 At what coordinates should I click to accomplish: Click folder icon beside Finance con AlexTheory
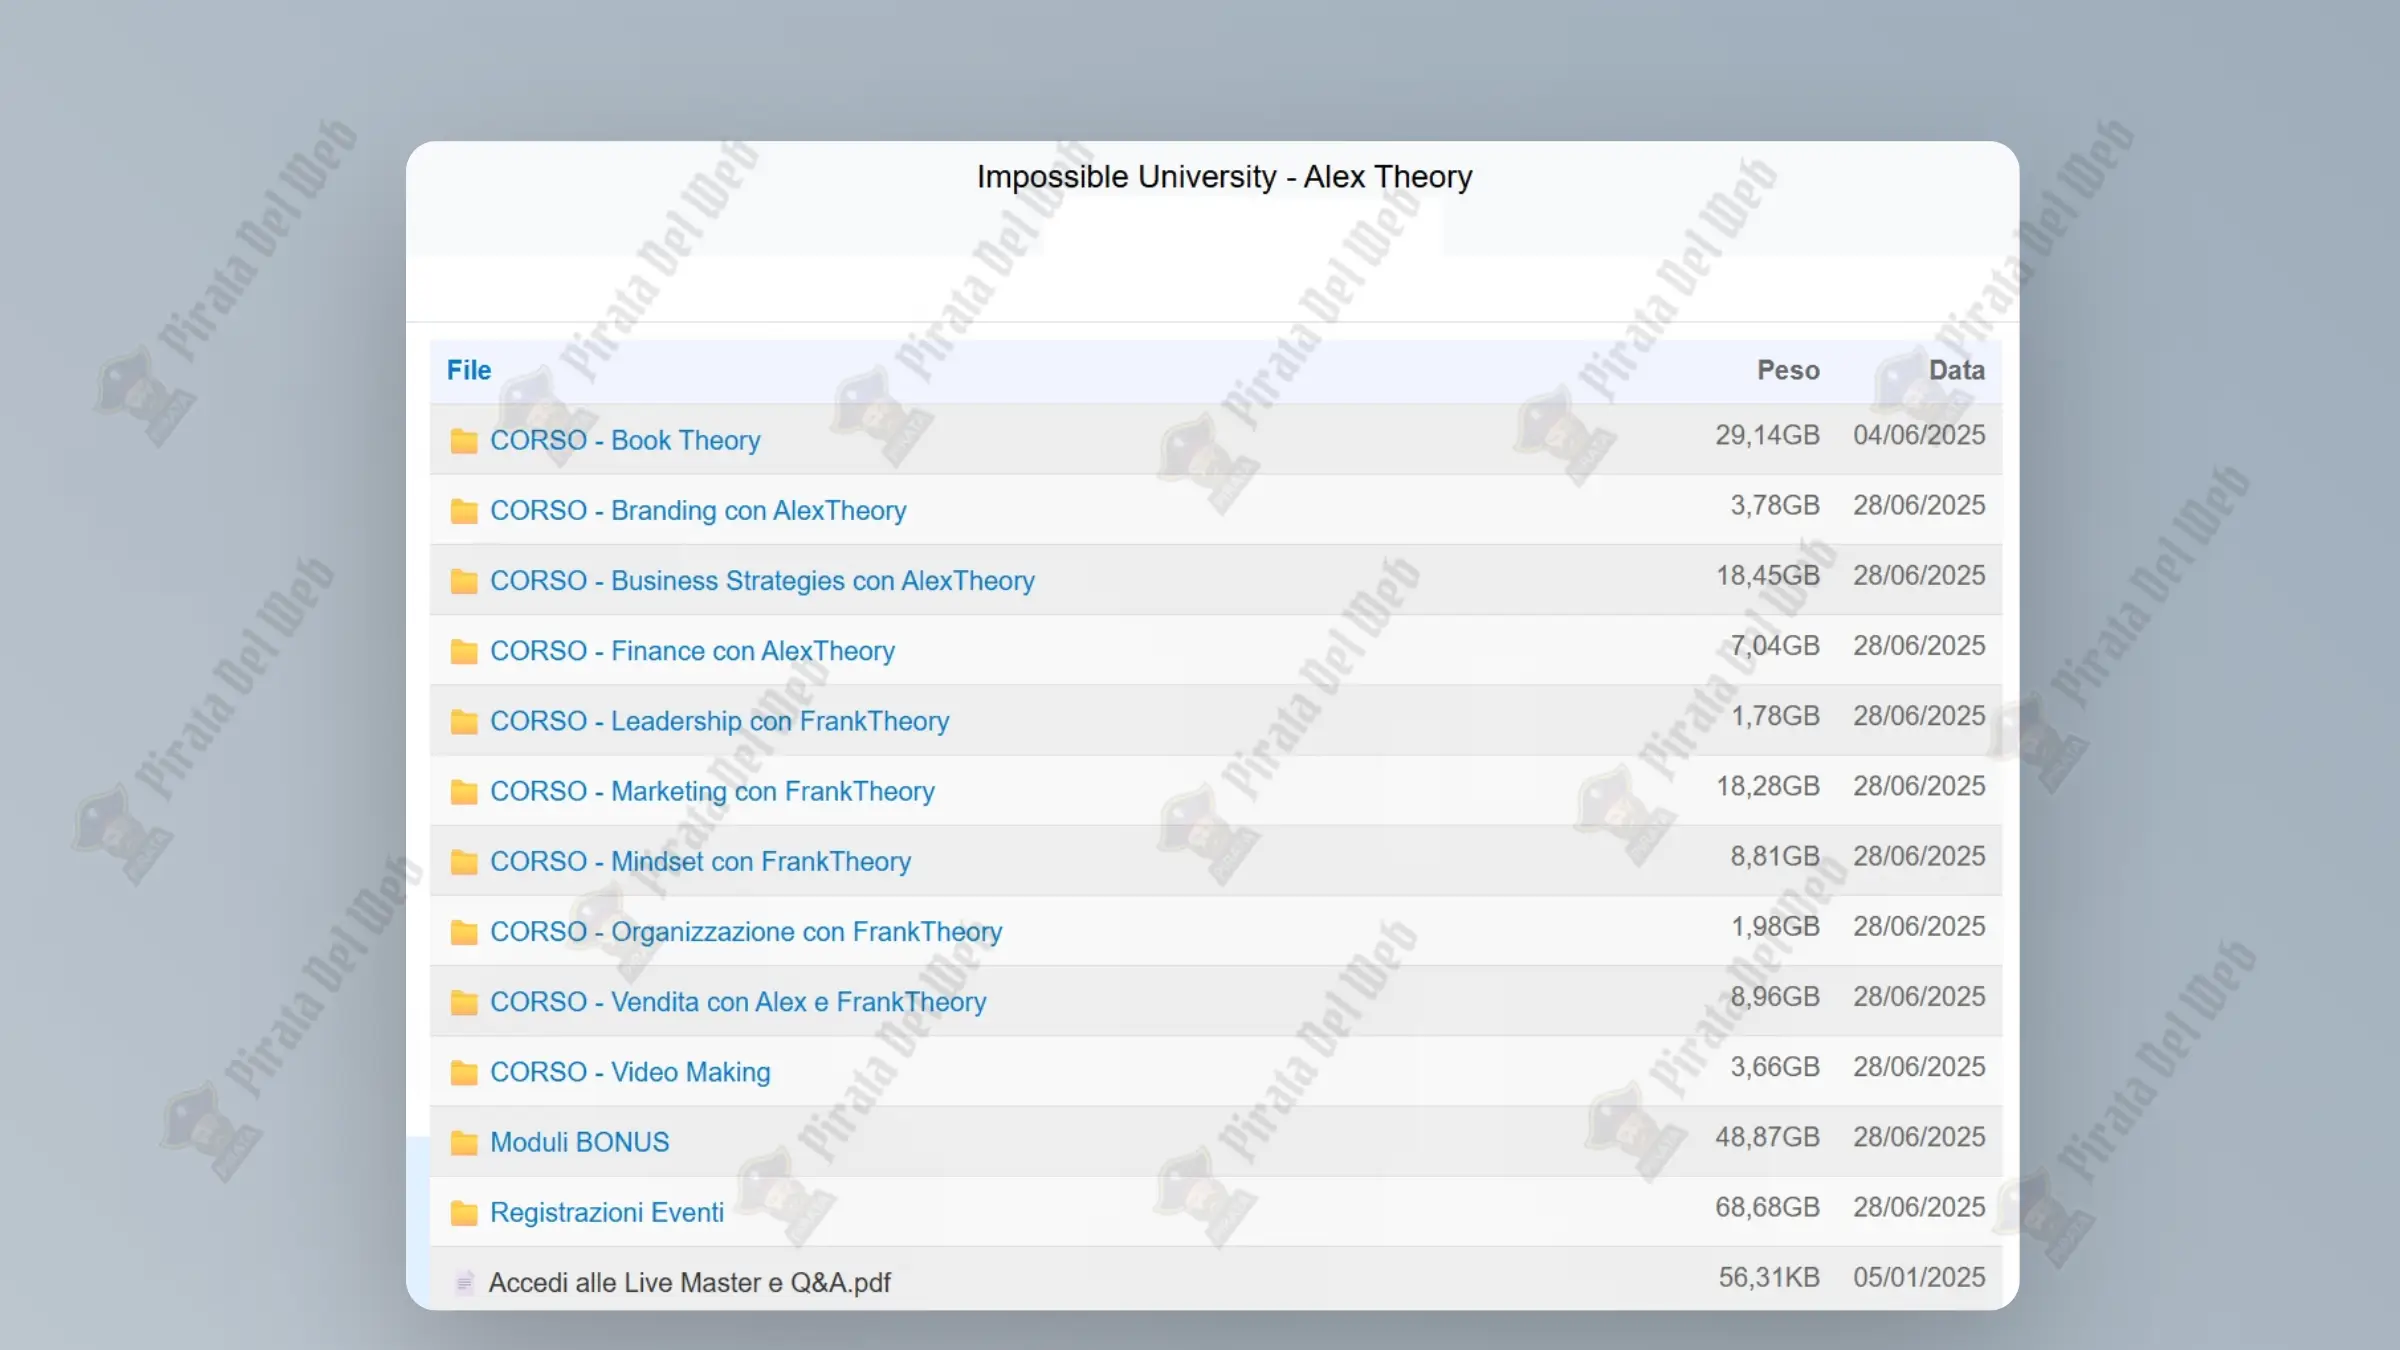point(464,651)
